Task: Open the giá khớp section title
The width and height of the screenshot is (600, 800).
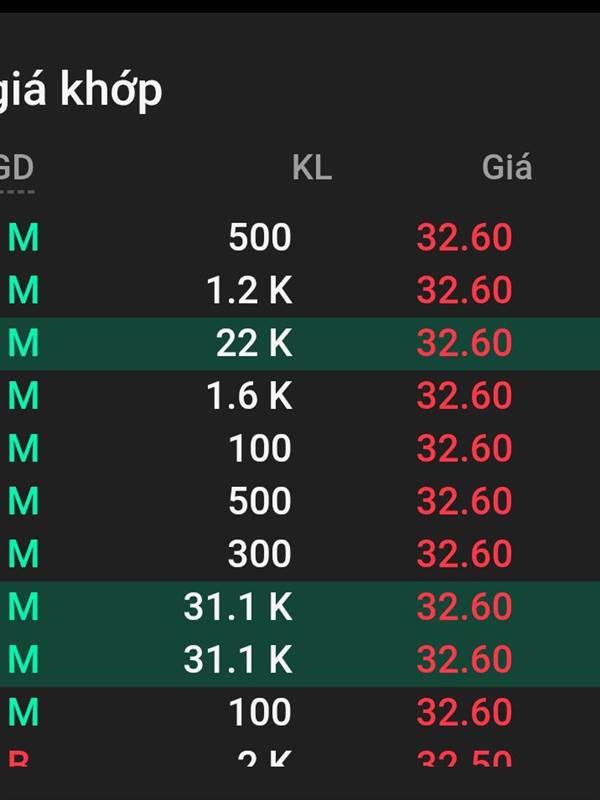Action: click(81, 89)
